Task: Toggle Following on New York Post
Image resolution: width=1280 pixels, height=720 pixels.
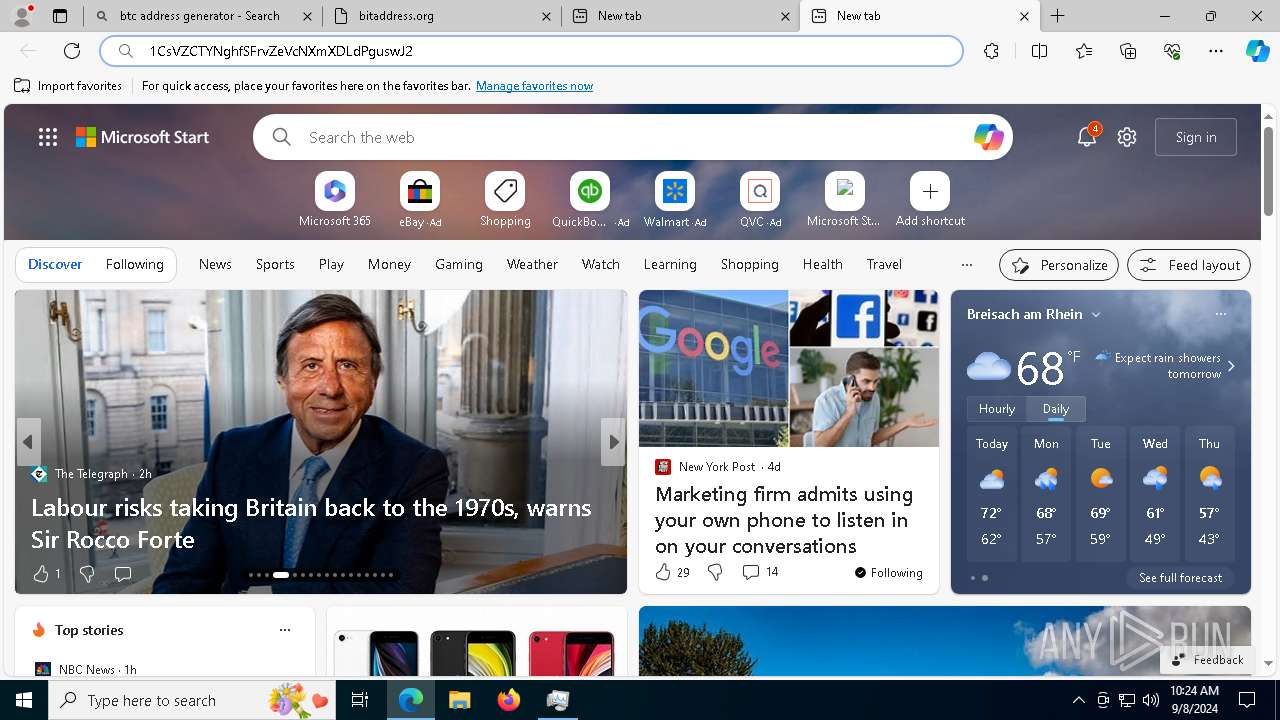Action: tap(888, 572)
